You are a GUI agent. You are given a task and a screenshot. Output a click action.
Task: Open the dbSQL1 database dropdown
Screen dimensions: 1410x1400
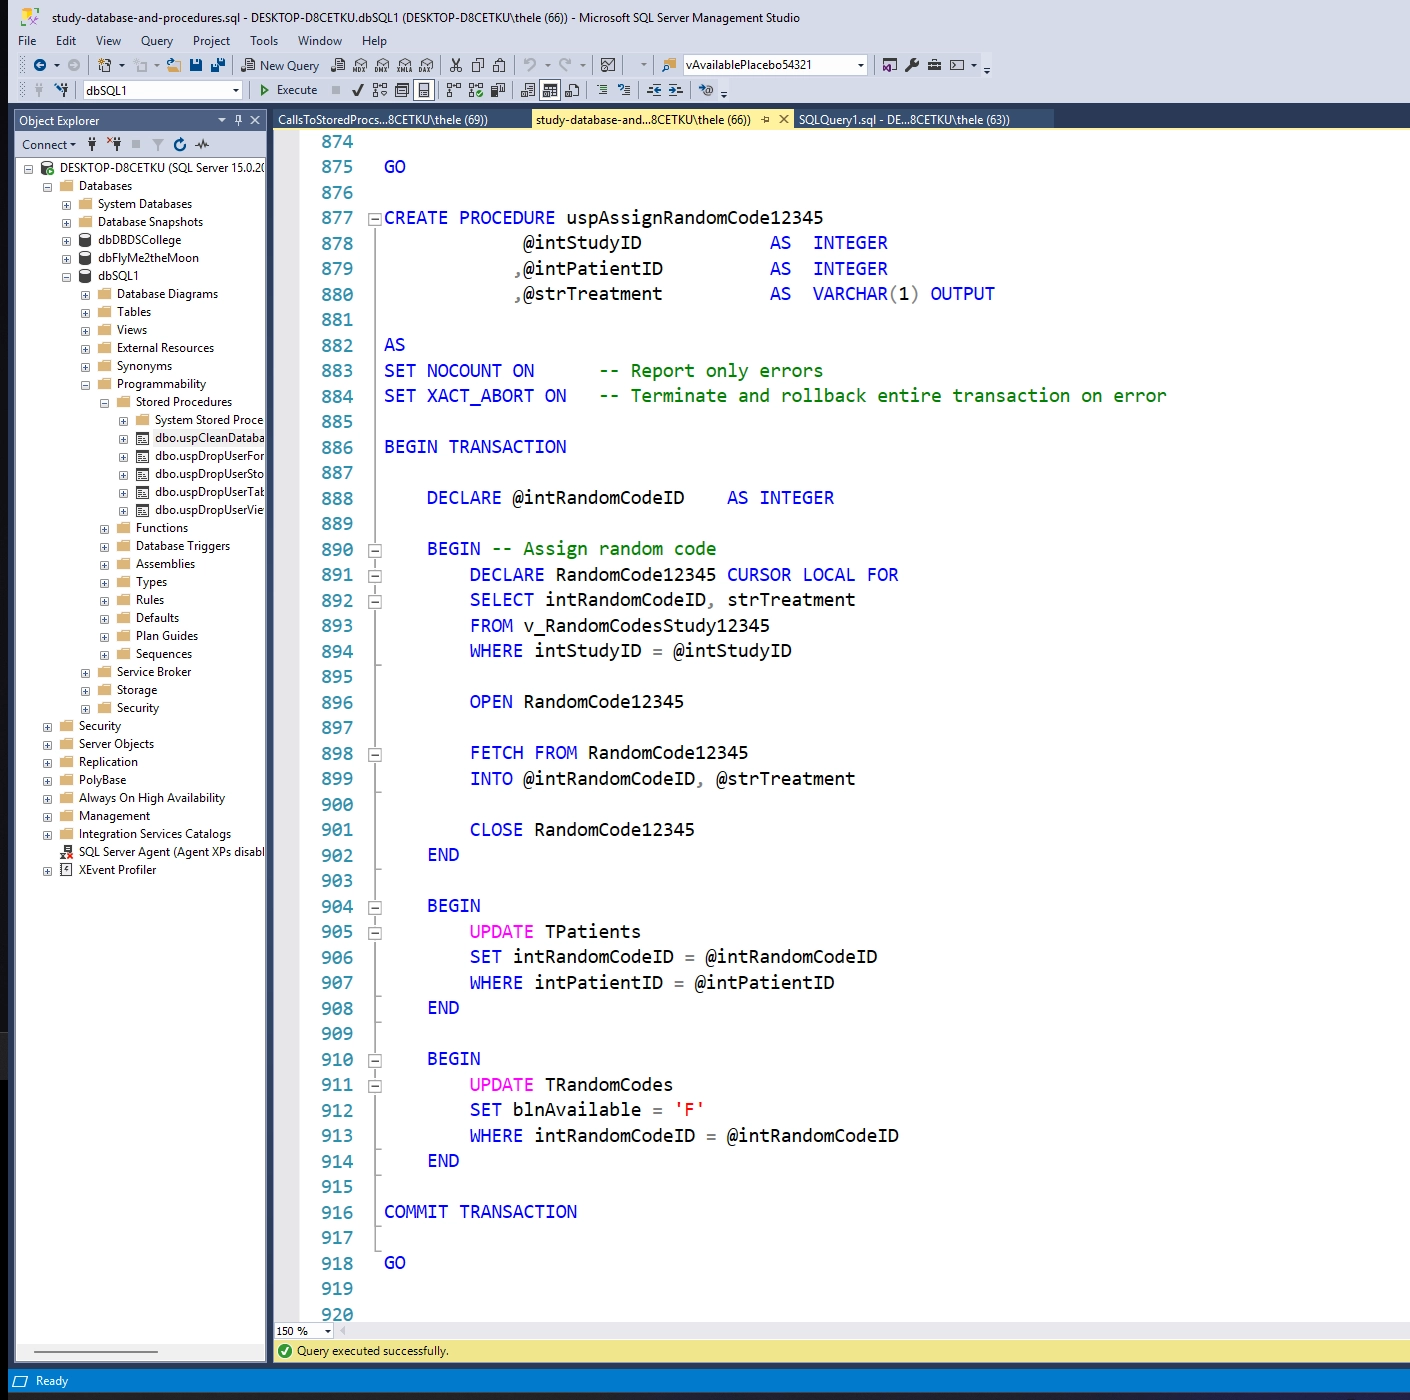[x=236, y=90]
